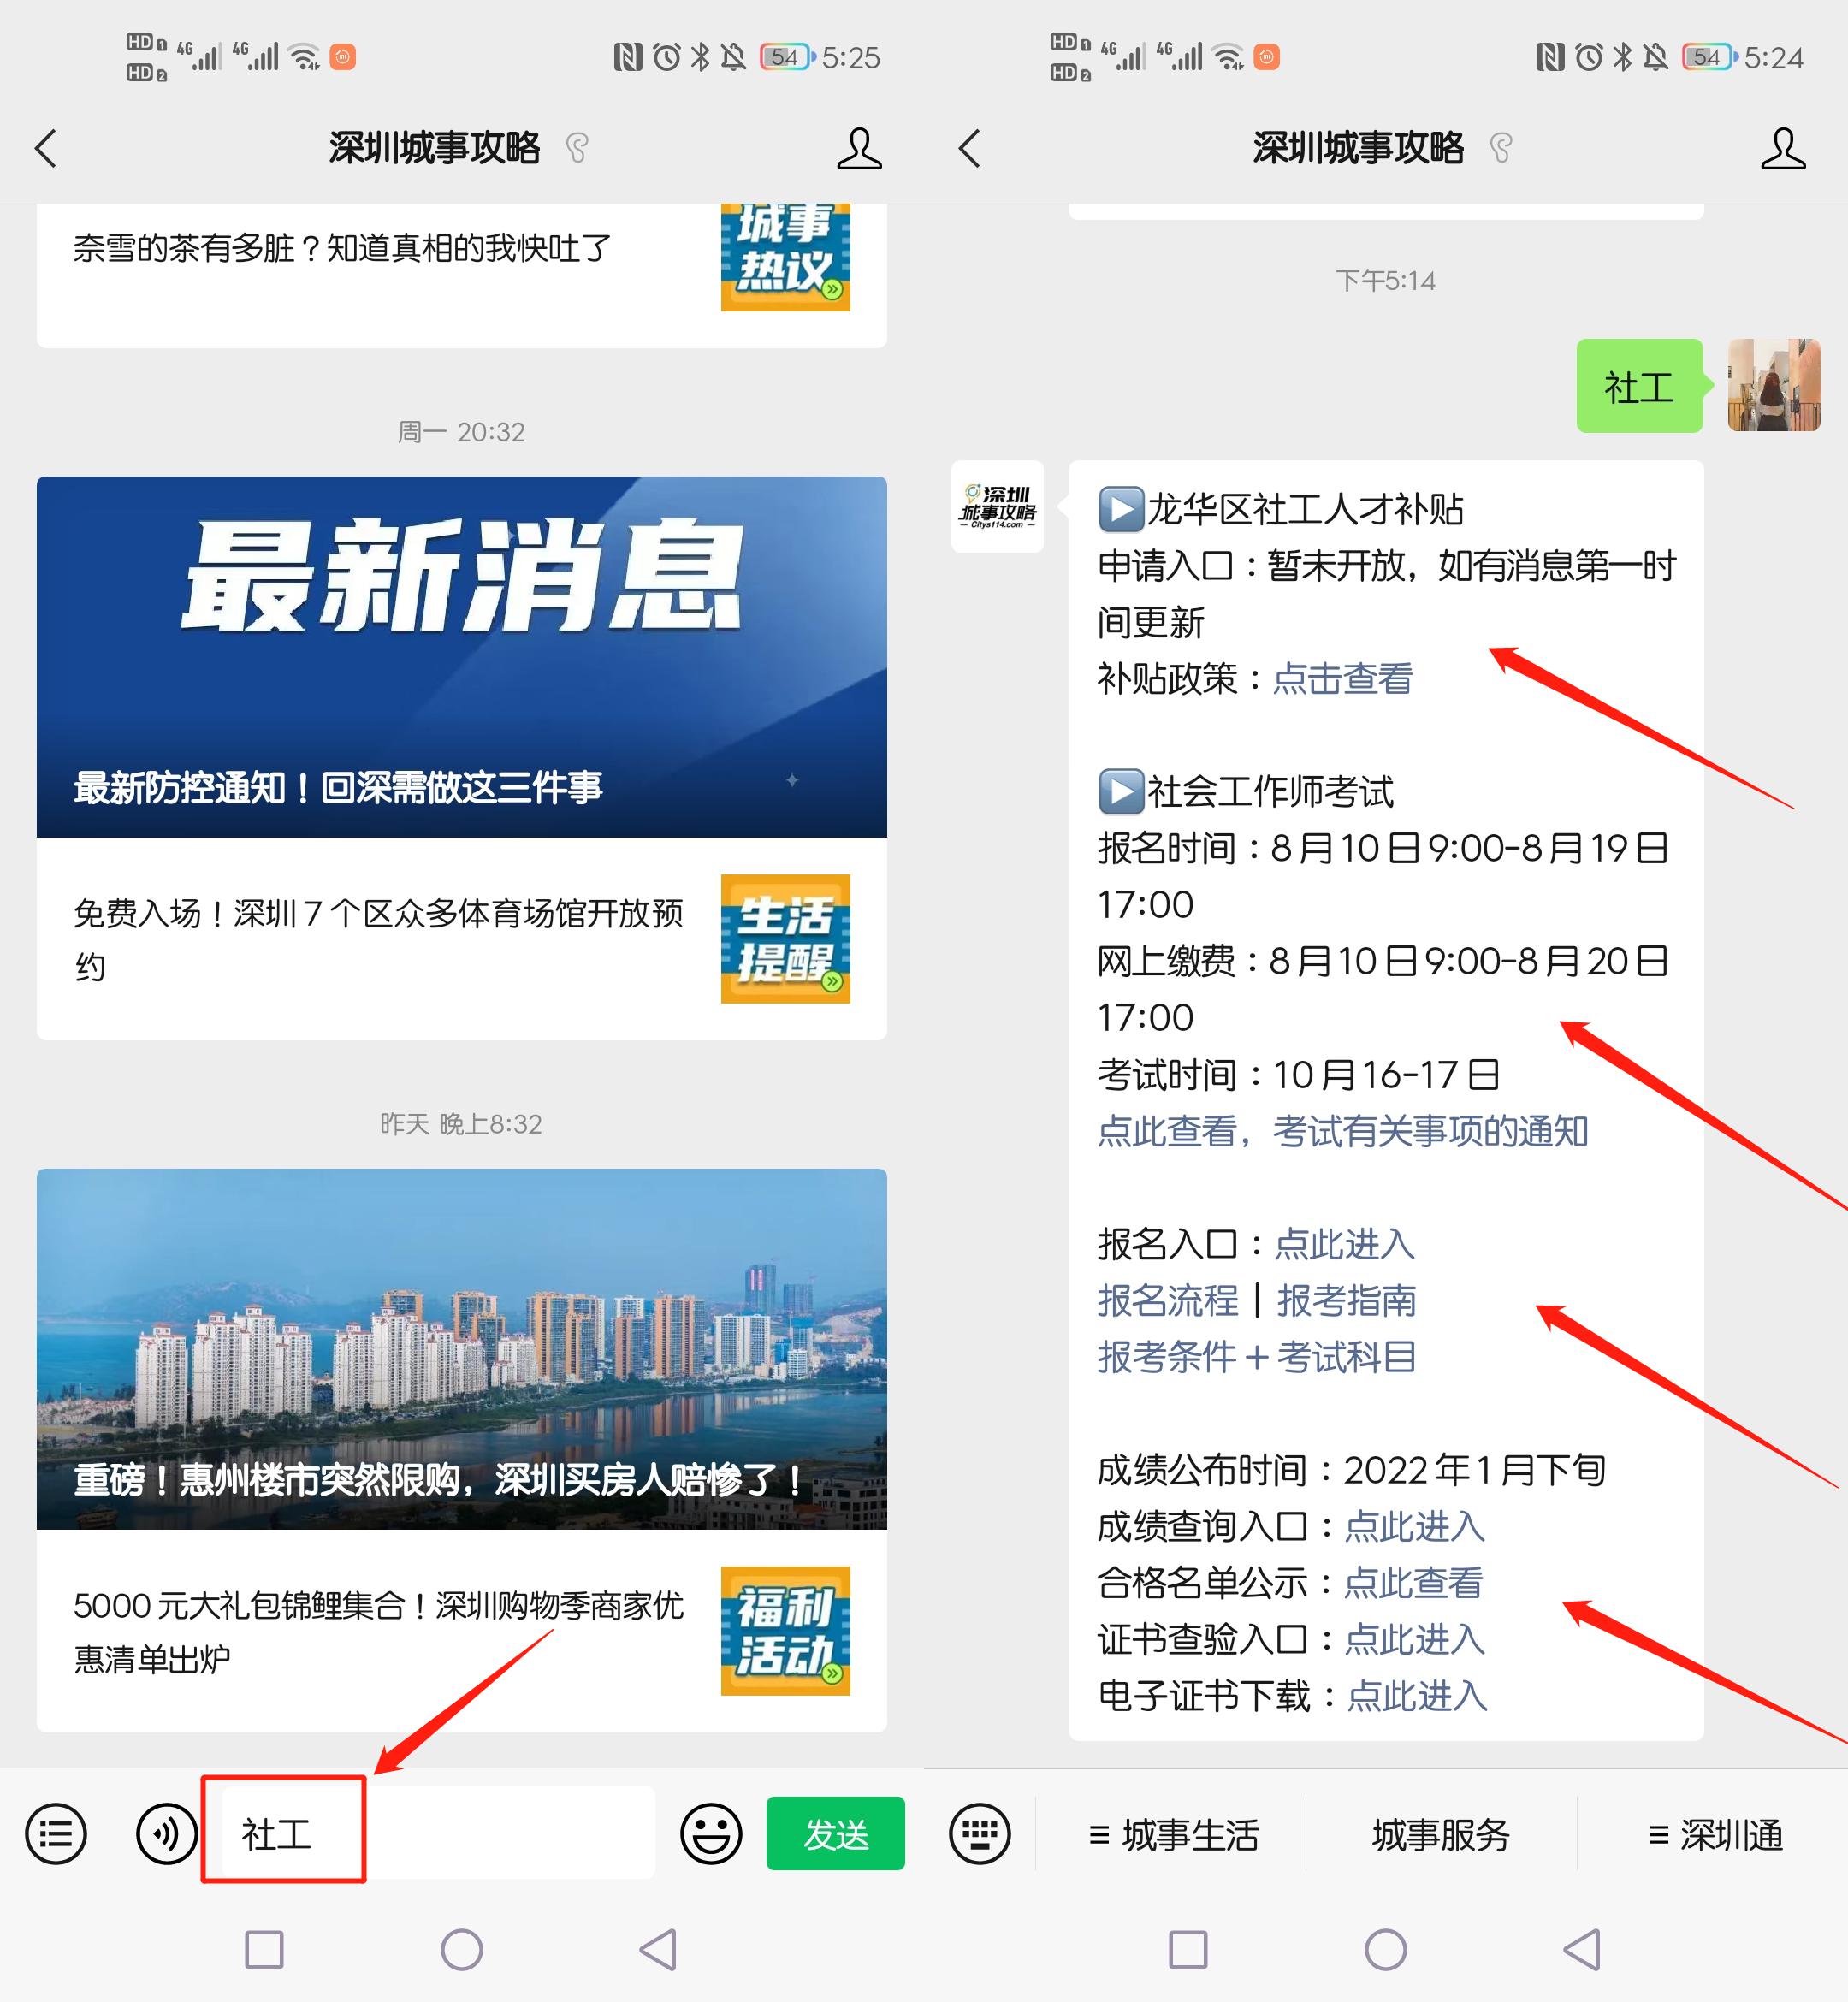This screenshot has width=1848, height=2002.
Task: Tap the 成绩查询入口 点此进入 link
Action: (x=1413, y=1527)
